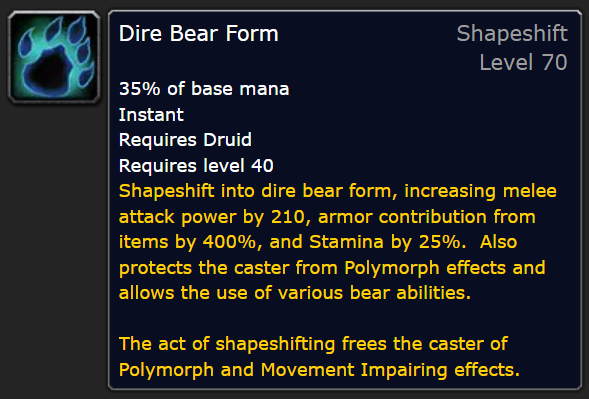Click the Requires level 40 line
This screenshot has height=399, width=589.
[x=196, y=166]
